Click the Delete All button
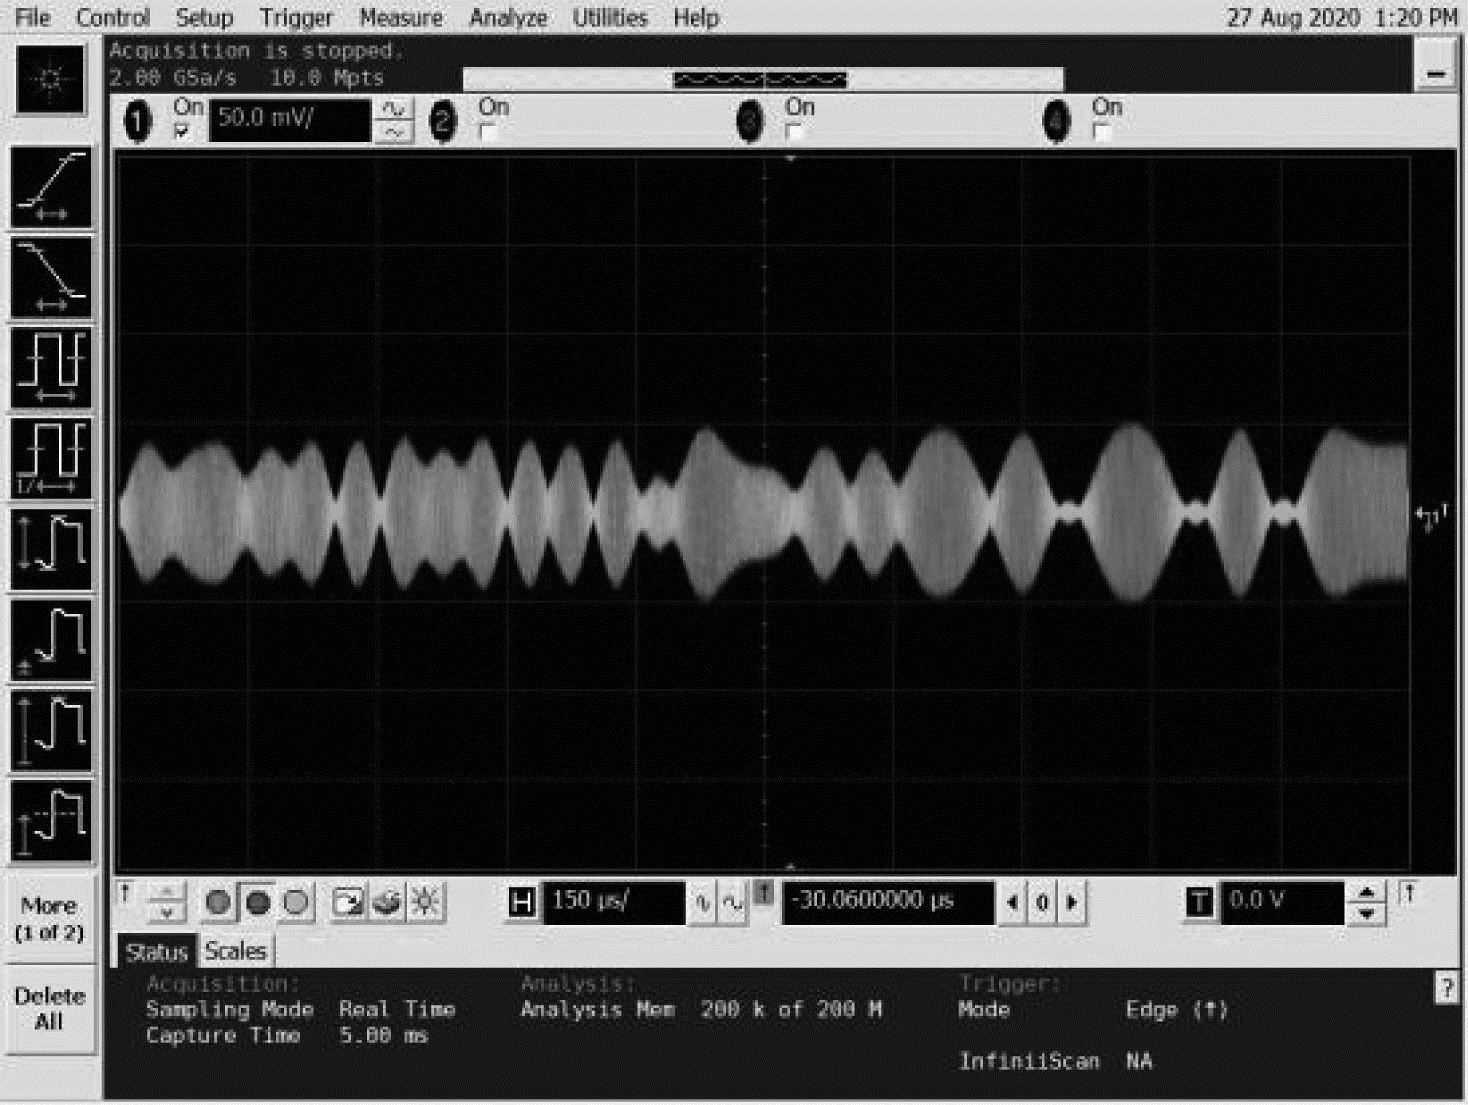 (49, 1008)
